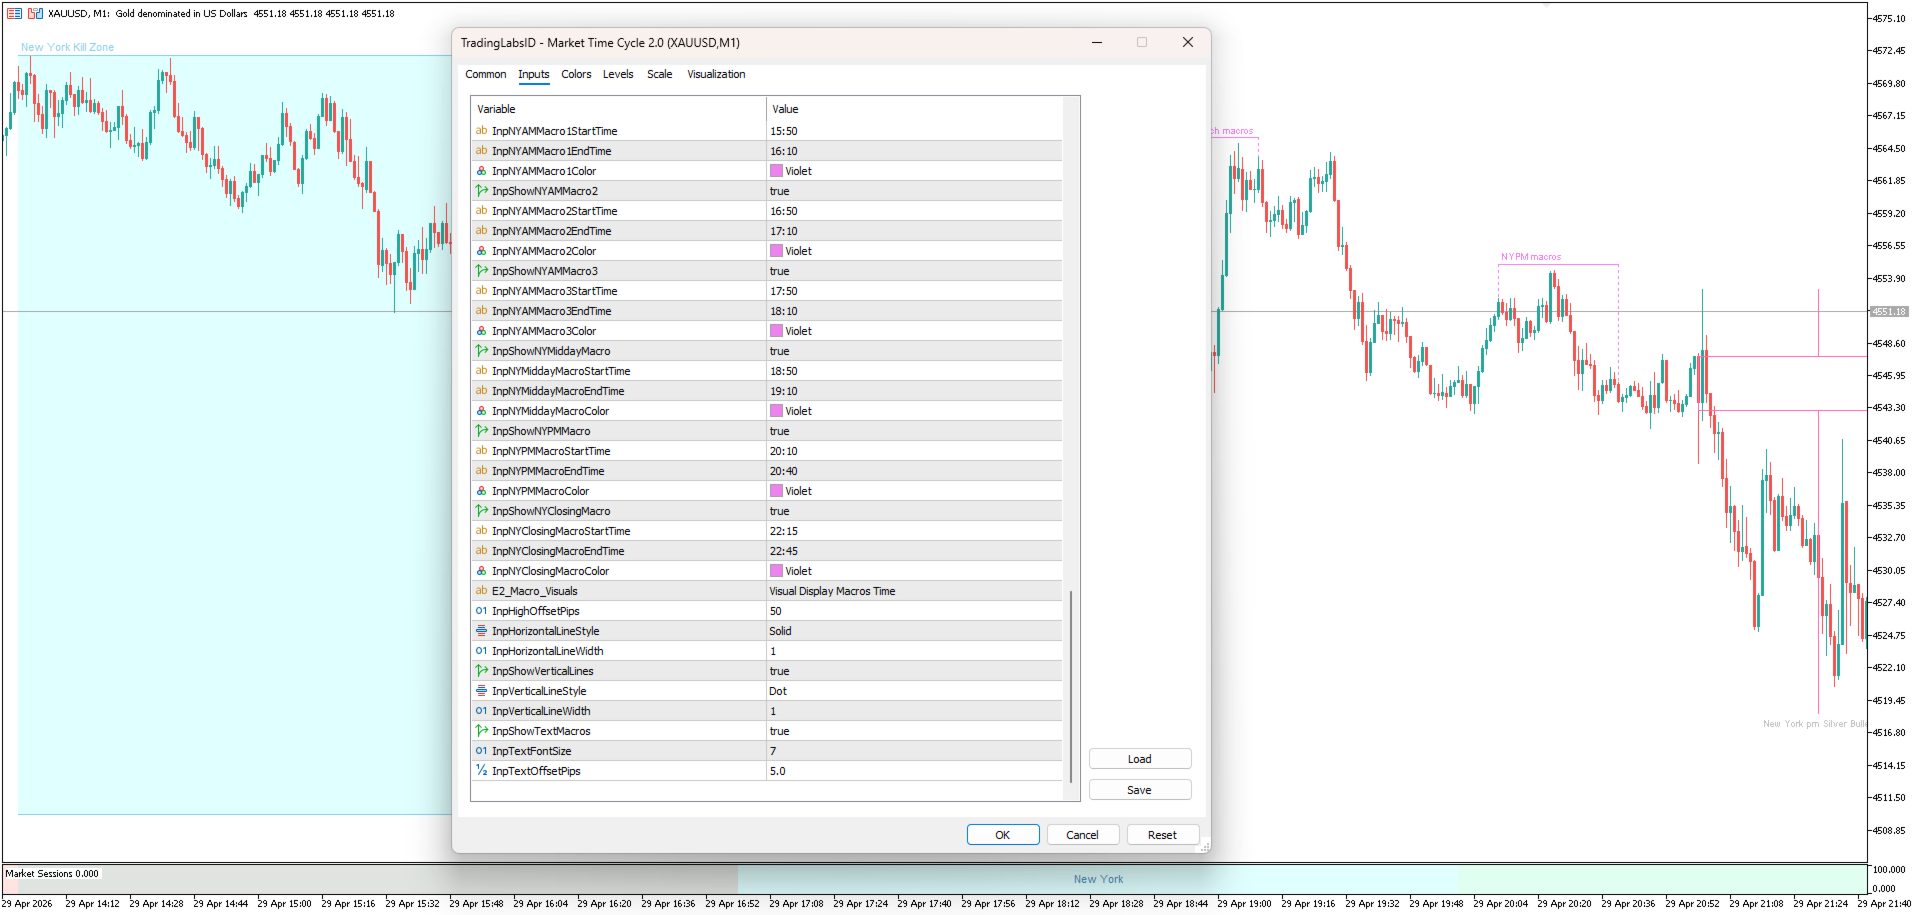Viewport: 1919px width, 915px height.
Task: Click the 'ab' icon of InpNYPMMacroEndTime
Action: [481, 471]
